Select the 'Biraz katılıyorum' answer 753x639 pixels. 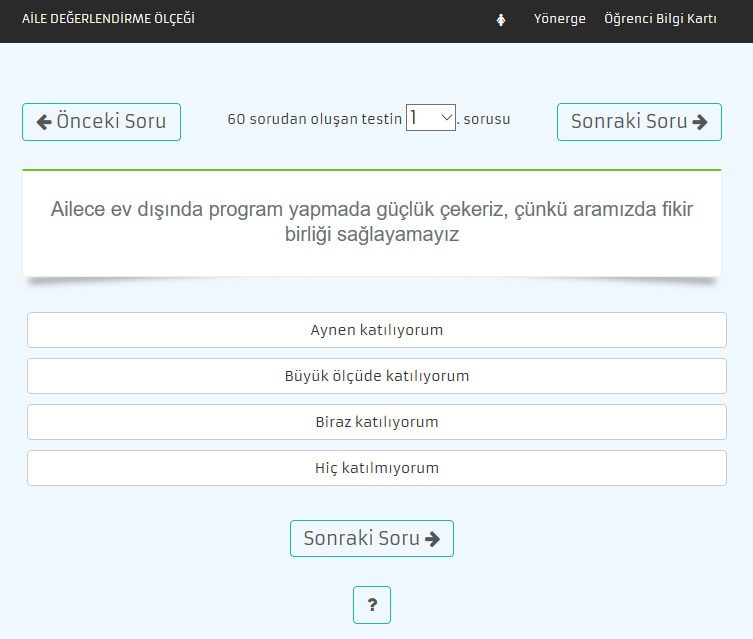(377, 422)
